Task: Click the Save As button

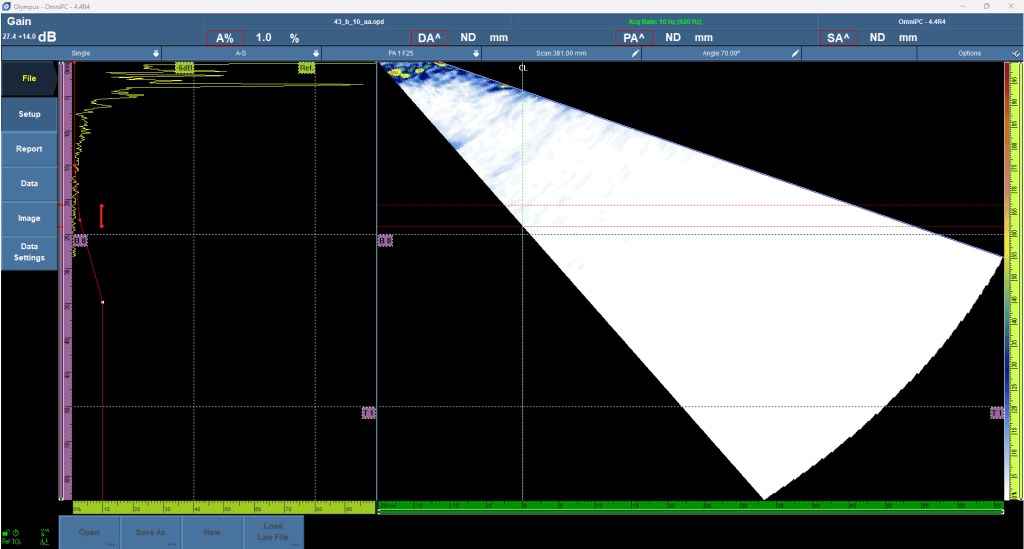Action: pos(151,533)
